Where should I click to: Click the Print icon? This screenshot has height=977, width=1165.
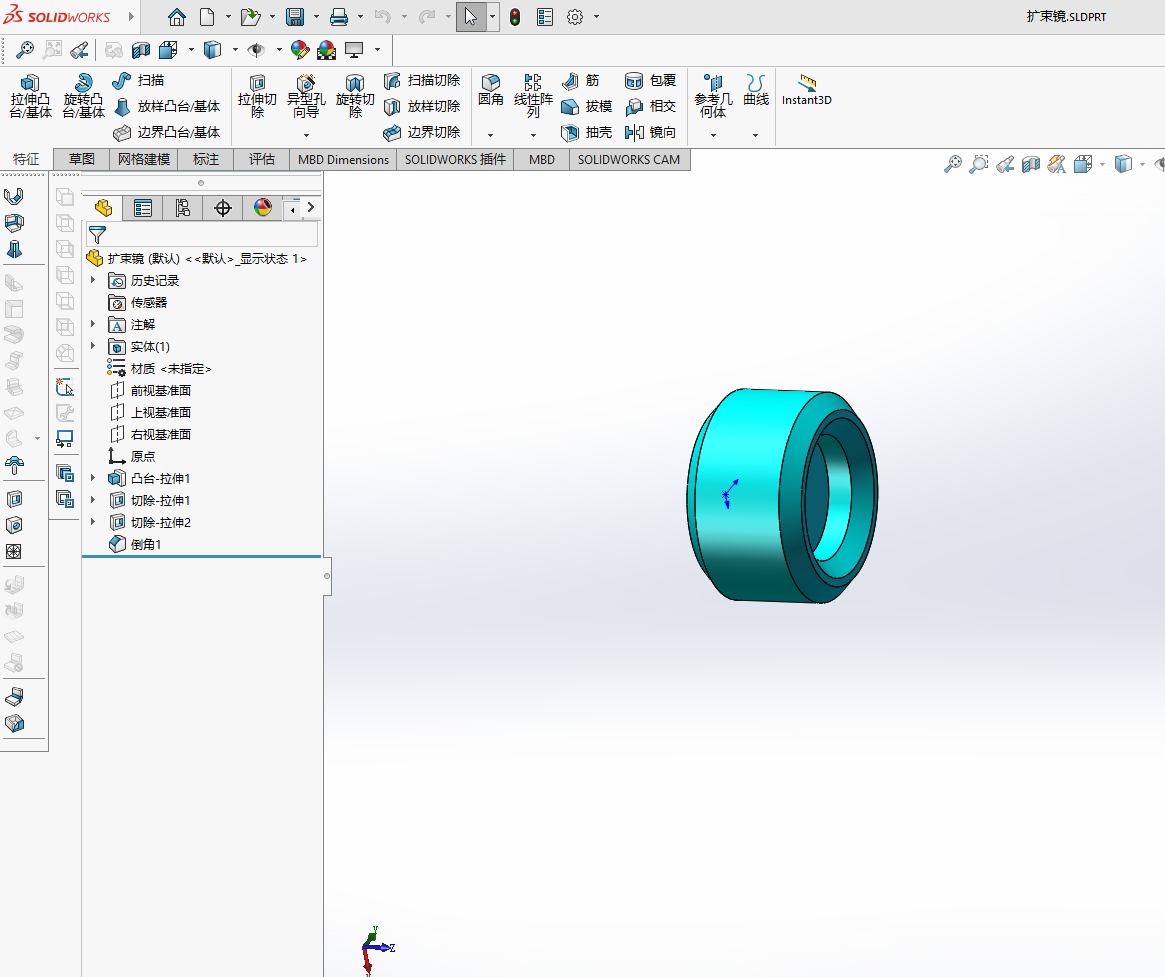pyautogui.click(x=339, y=16)
